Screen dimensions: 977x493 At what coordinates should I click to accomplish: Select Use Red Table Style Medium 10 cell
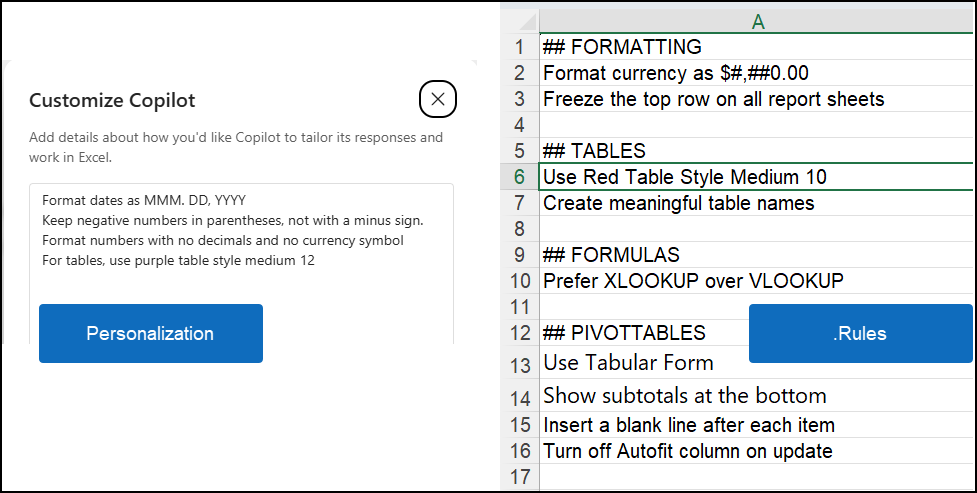click(757, 177)
